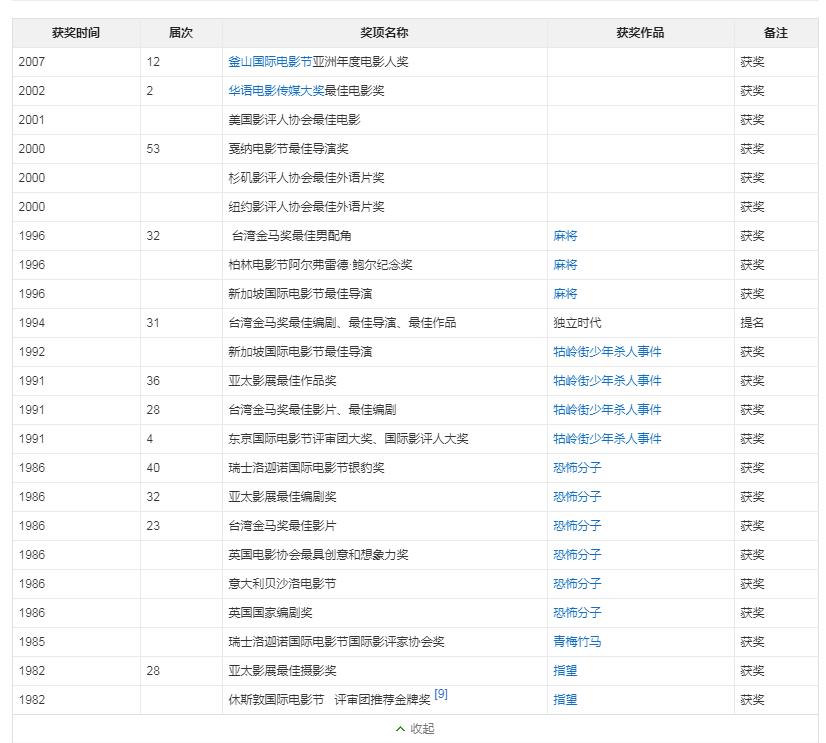
Task: Open 指望 link in the 休斯敦国际电影节 row
Action: coord(566,700)
